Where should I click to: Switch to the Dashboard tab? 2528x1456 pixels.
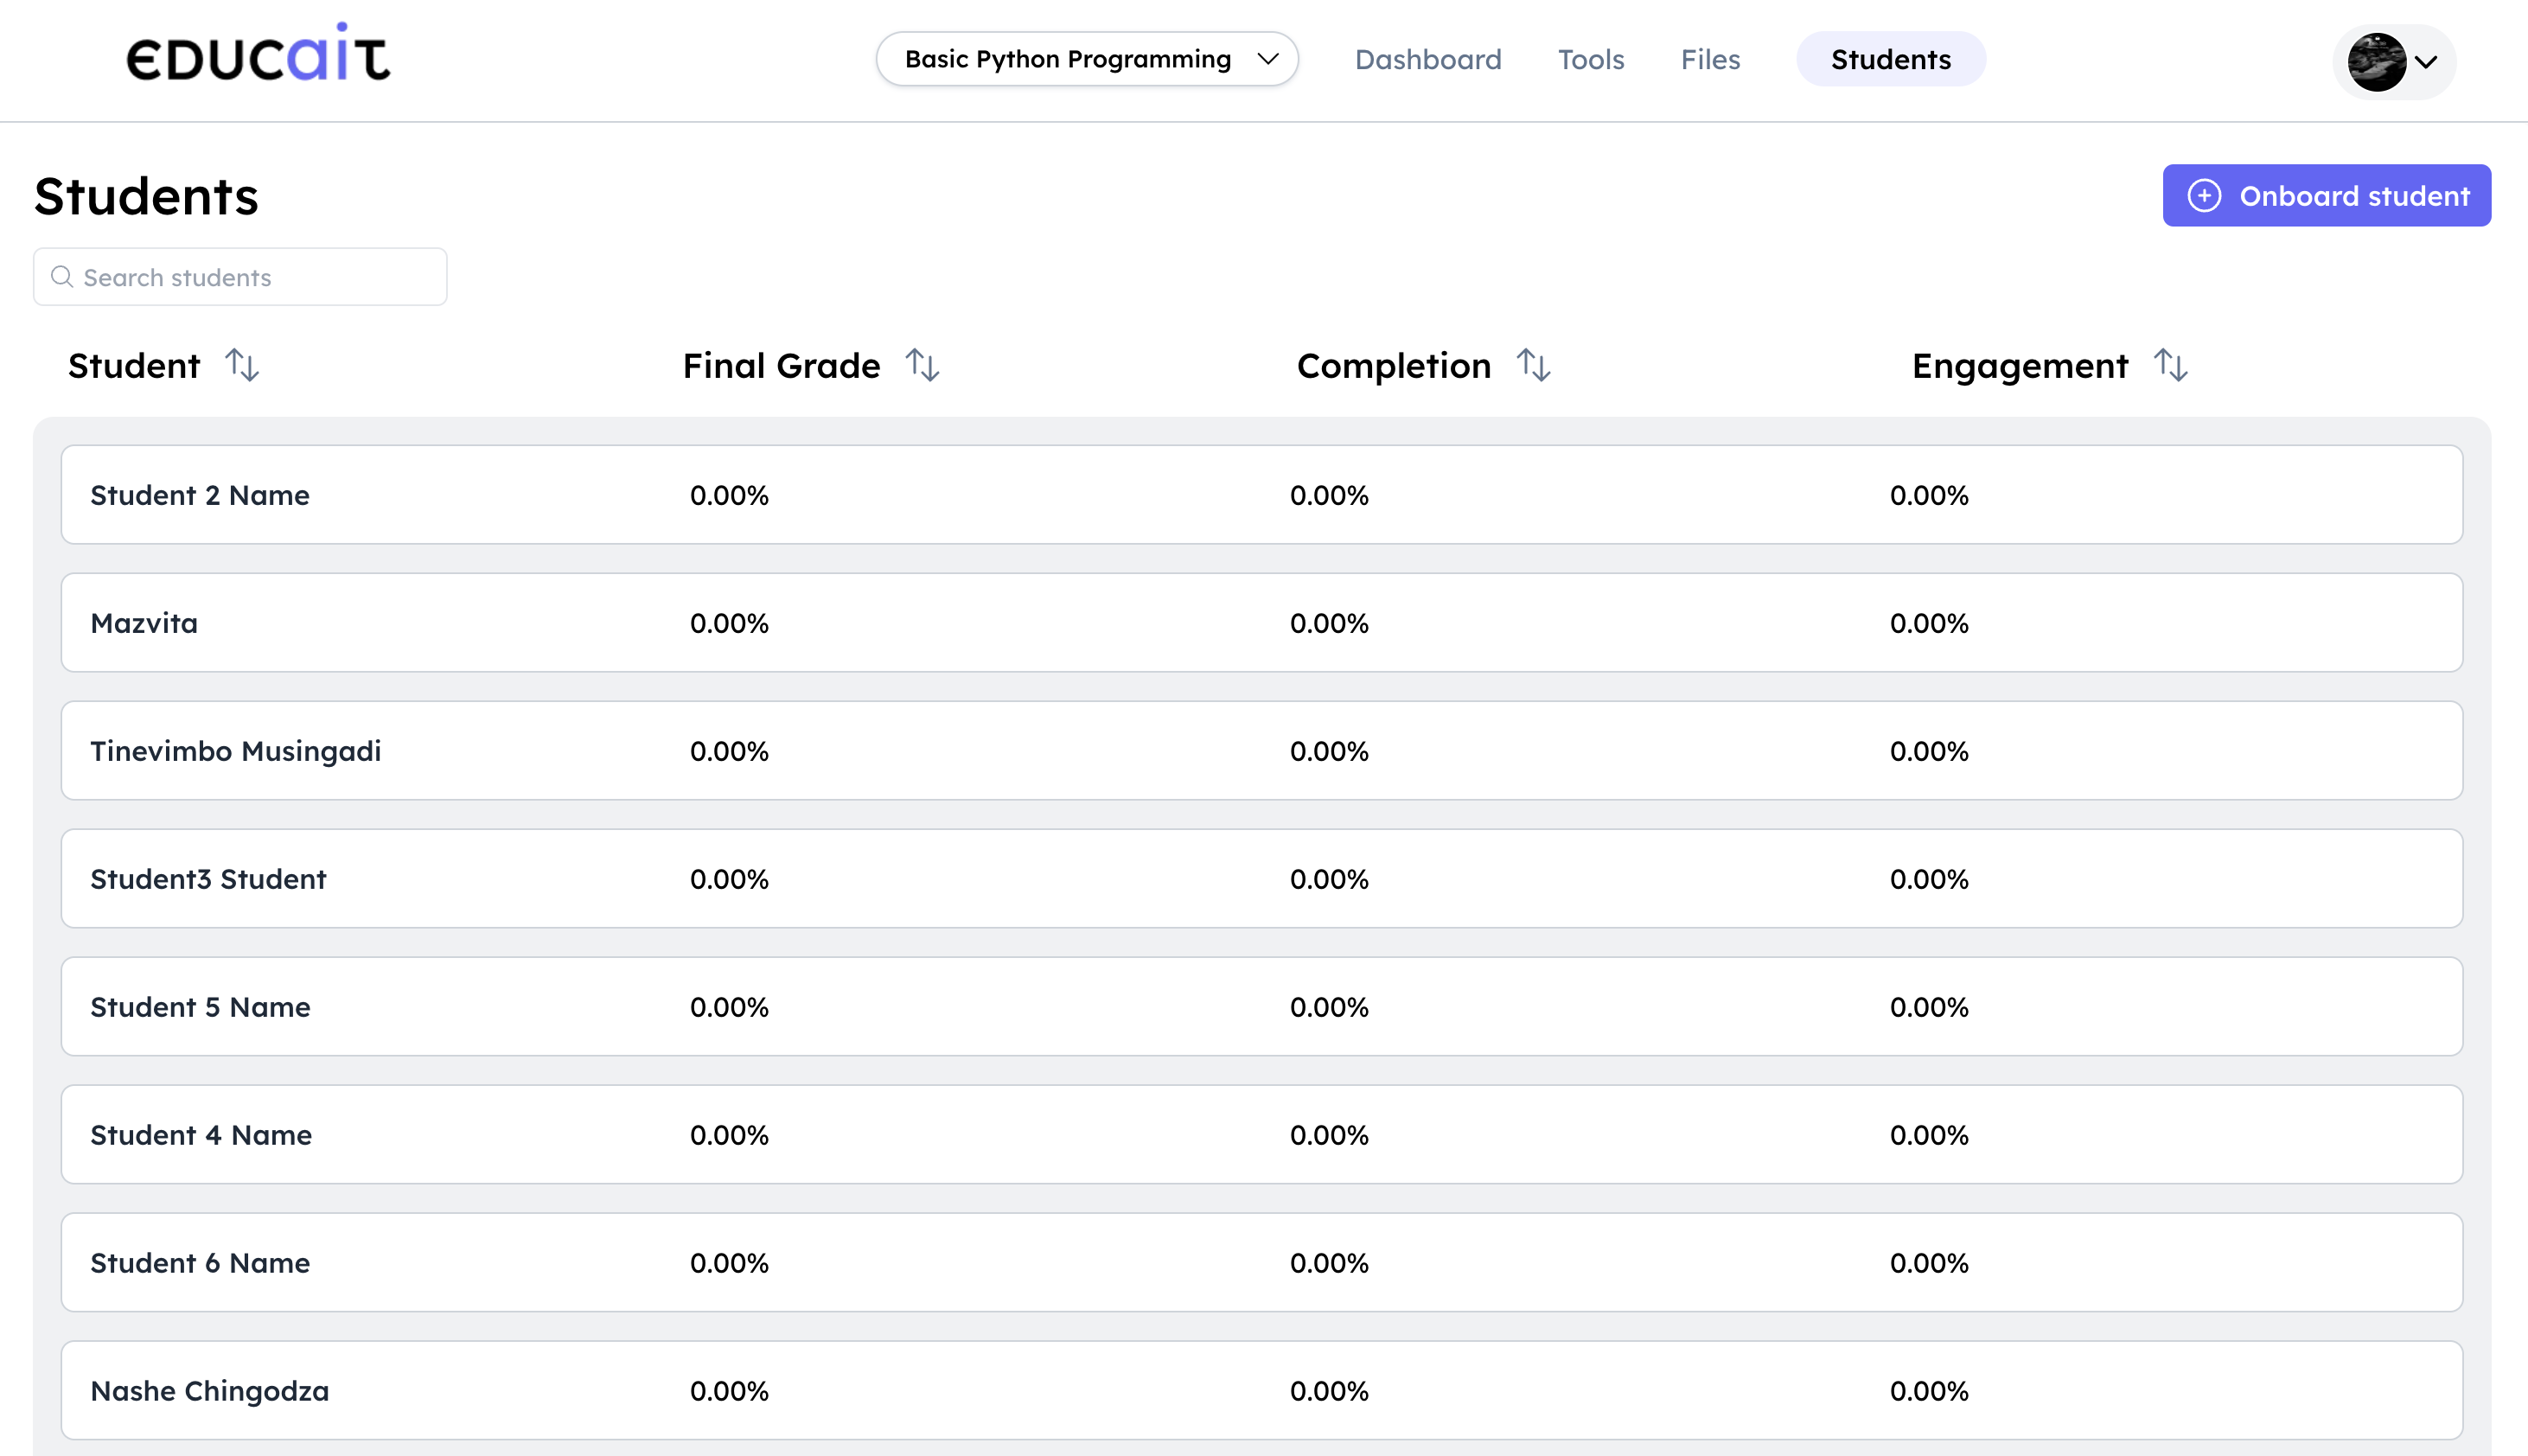pyautogui.click(x=1428, y=59)
